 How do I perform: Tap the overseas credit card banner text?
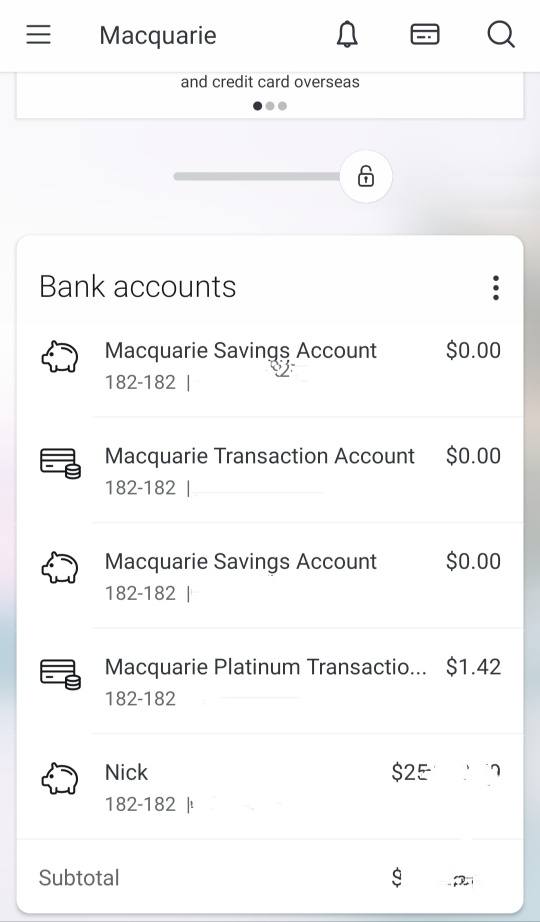click(x=270, y=81)
